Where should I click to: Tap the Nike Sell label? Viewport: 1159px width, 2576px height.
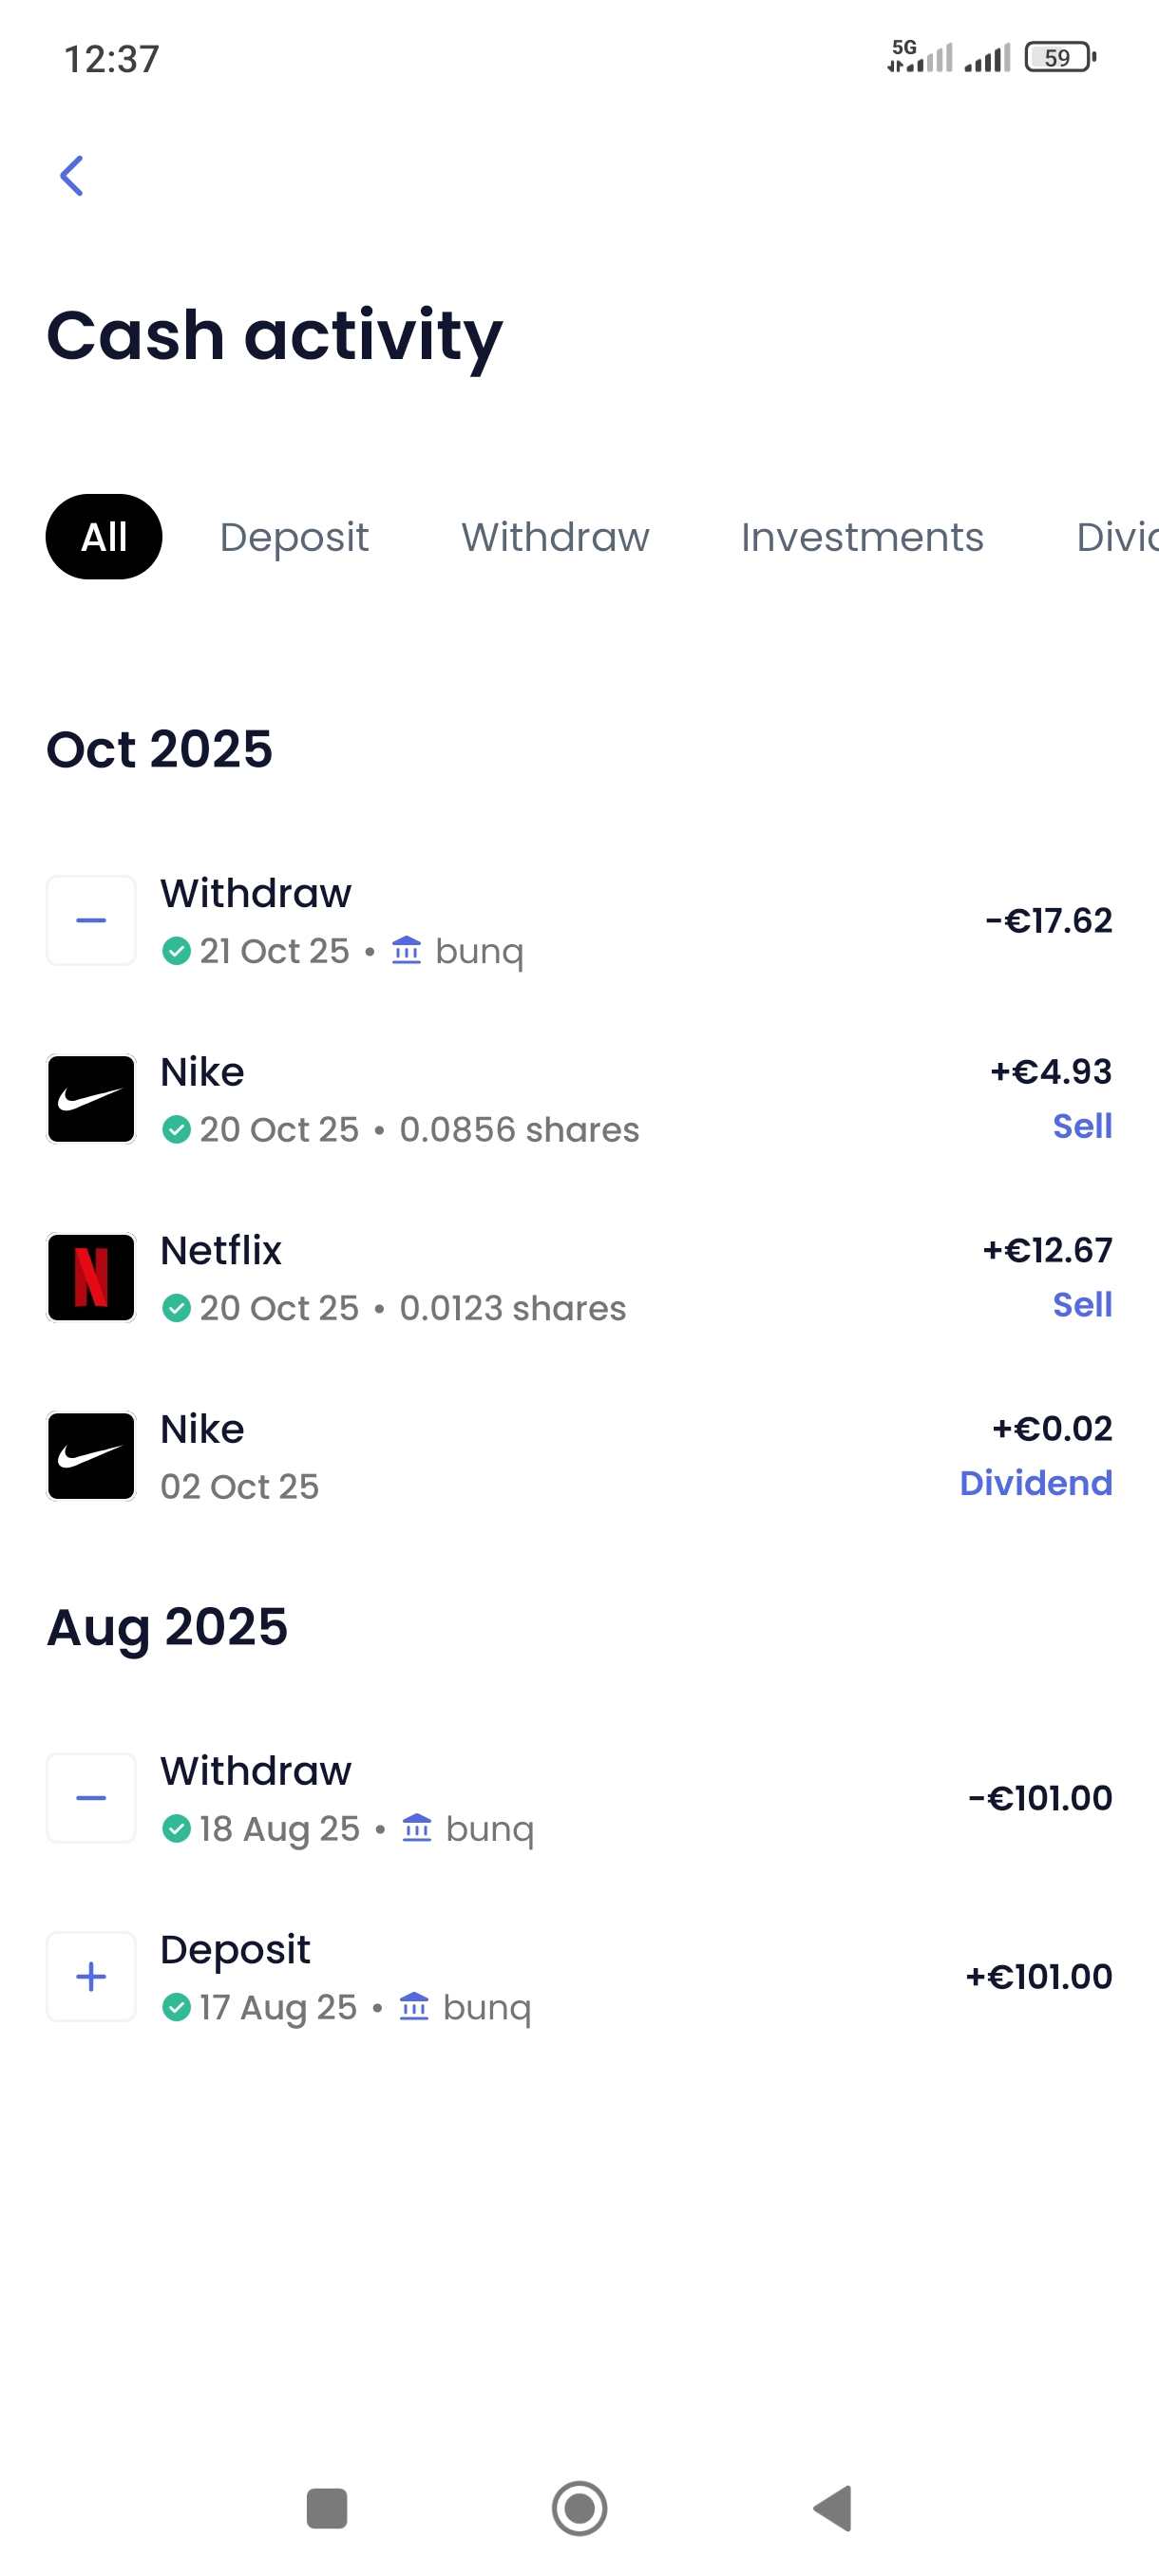1082,1126
